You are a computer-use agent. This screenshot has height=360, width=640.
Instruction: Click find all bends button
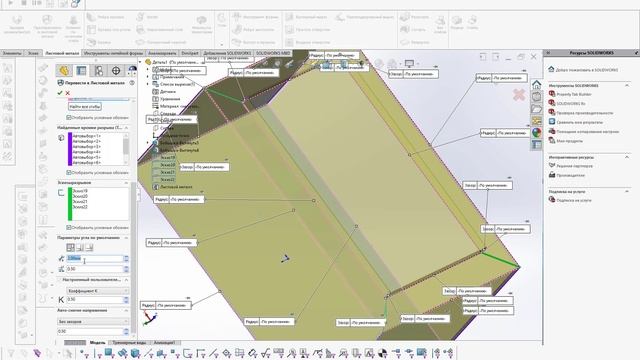85,107
